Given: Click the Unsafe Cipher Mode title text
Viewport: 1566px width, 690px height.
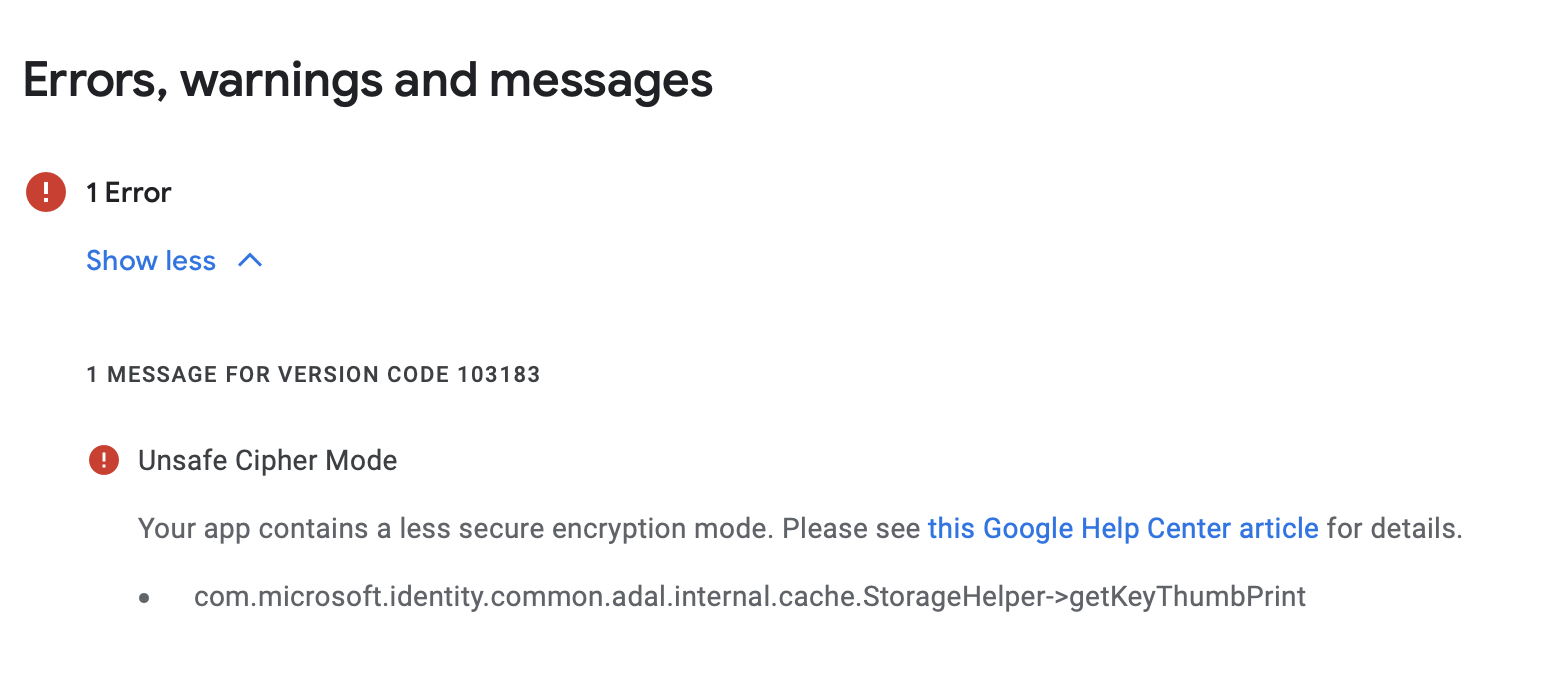Looking at the screenshot, I should tap(267, 460).
